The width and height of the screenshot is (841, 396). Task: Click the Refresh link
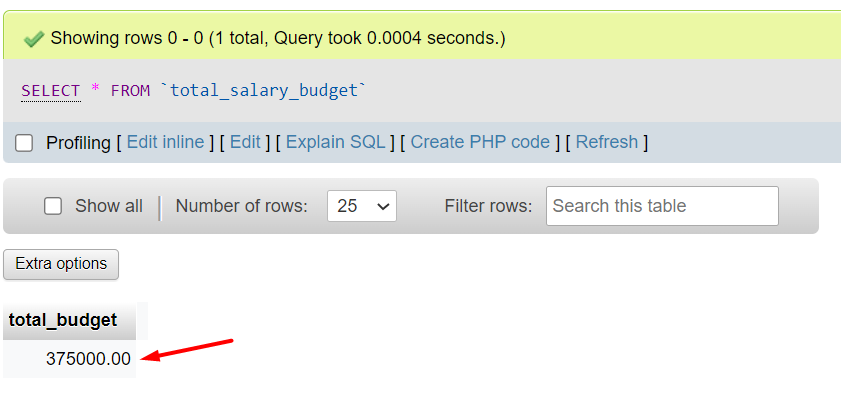607,142
